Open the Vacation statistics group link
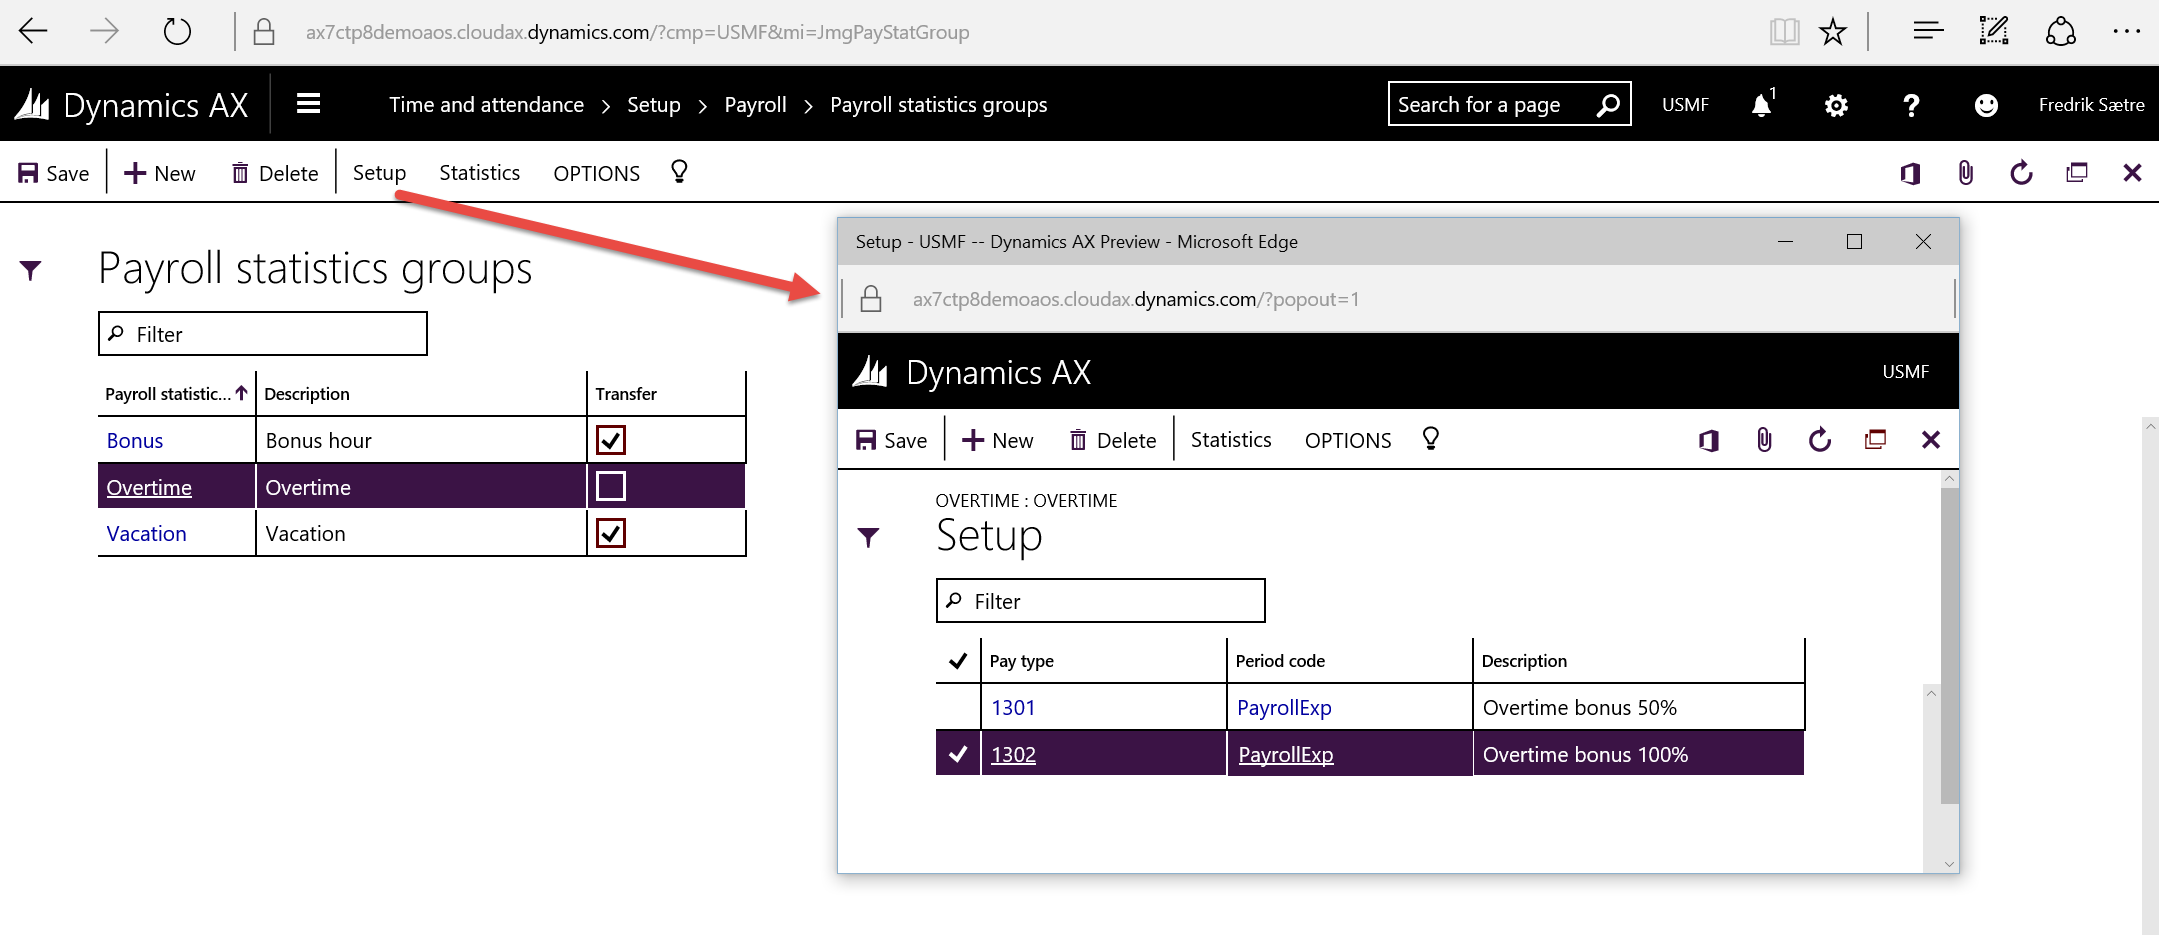This screenshot has width=2159, height=935. point(146,534)
